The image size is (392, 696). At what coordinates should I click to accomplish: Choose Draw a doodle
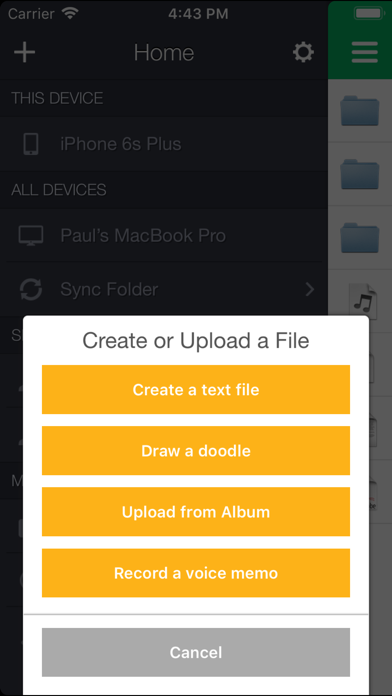pos(196,451)
